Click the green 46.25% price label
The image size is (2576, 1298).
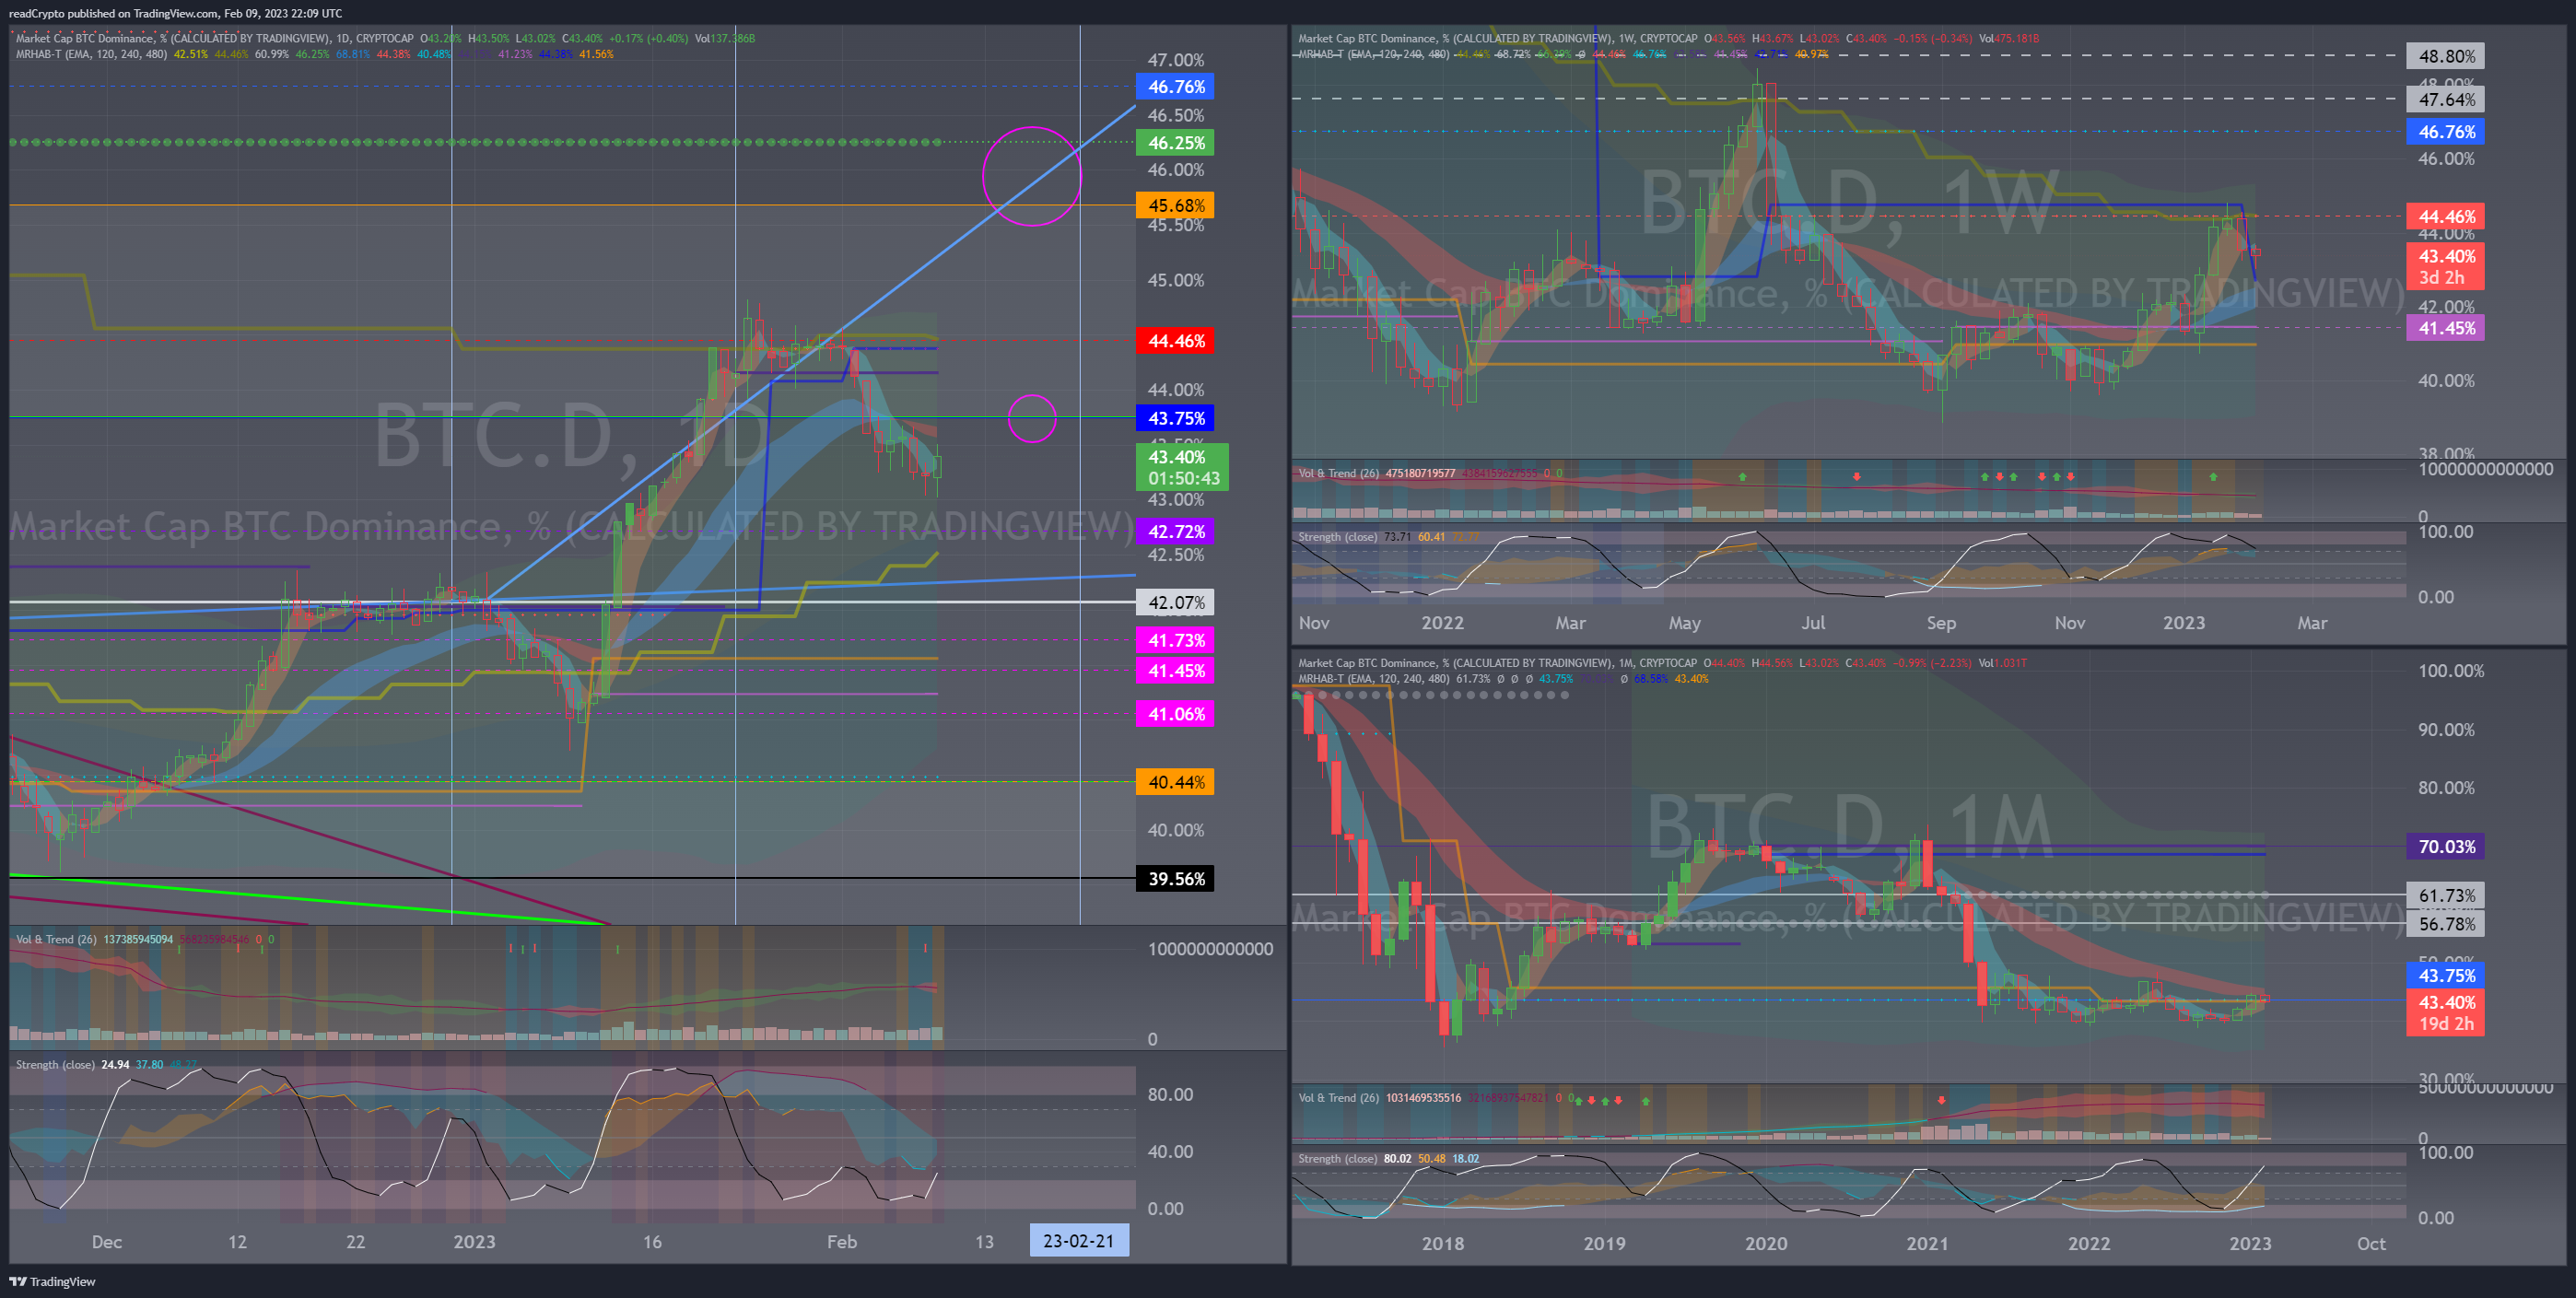1175,143
